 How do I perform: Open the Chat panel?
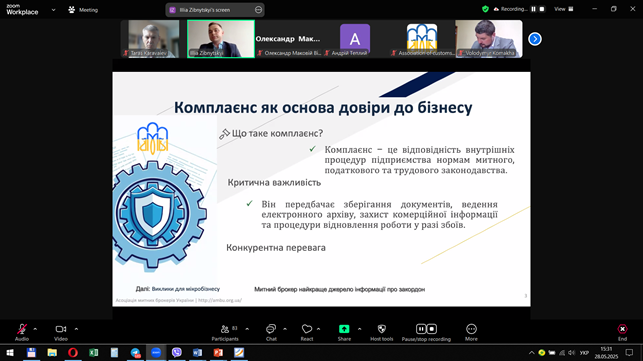(271, 332)
